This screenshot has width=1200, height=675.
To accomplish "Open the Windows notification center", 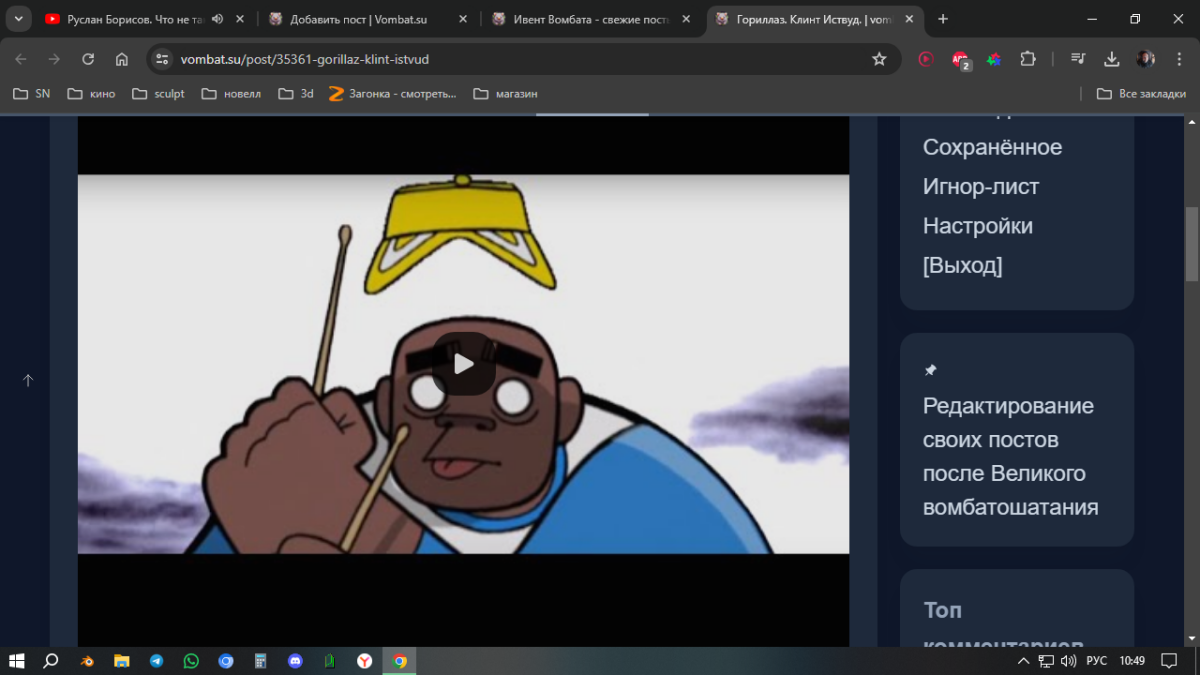I will tap(1168, 661).
